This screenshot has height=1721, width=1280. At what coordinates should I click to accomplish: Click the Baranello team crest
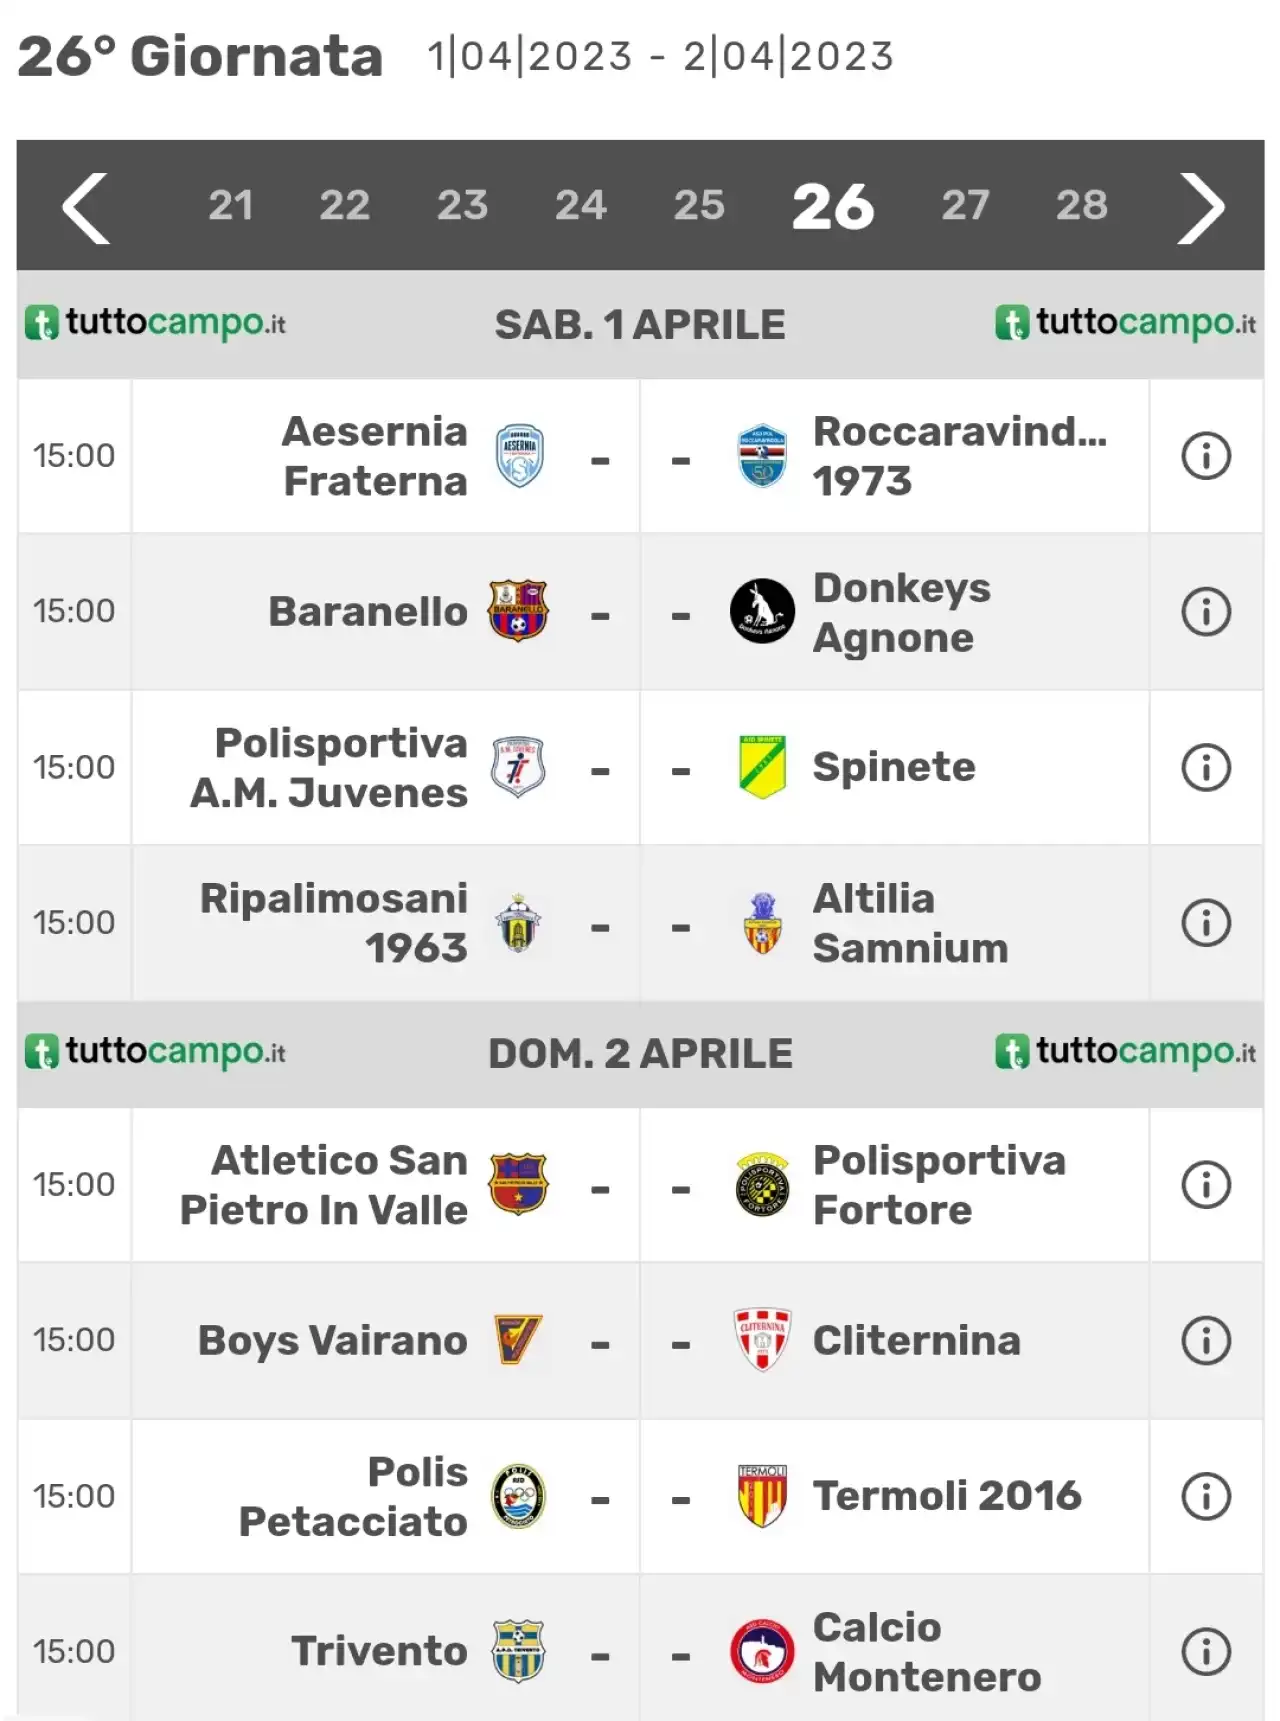coord(518,611)
